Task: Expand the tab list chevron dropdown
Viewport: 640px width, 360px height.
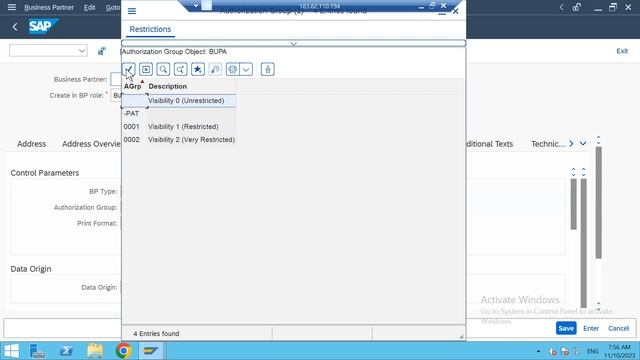Action: (x=583, y=144)
